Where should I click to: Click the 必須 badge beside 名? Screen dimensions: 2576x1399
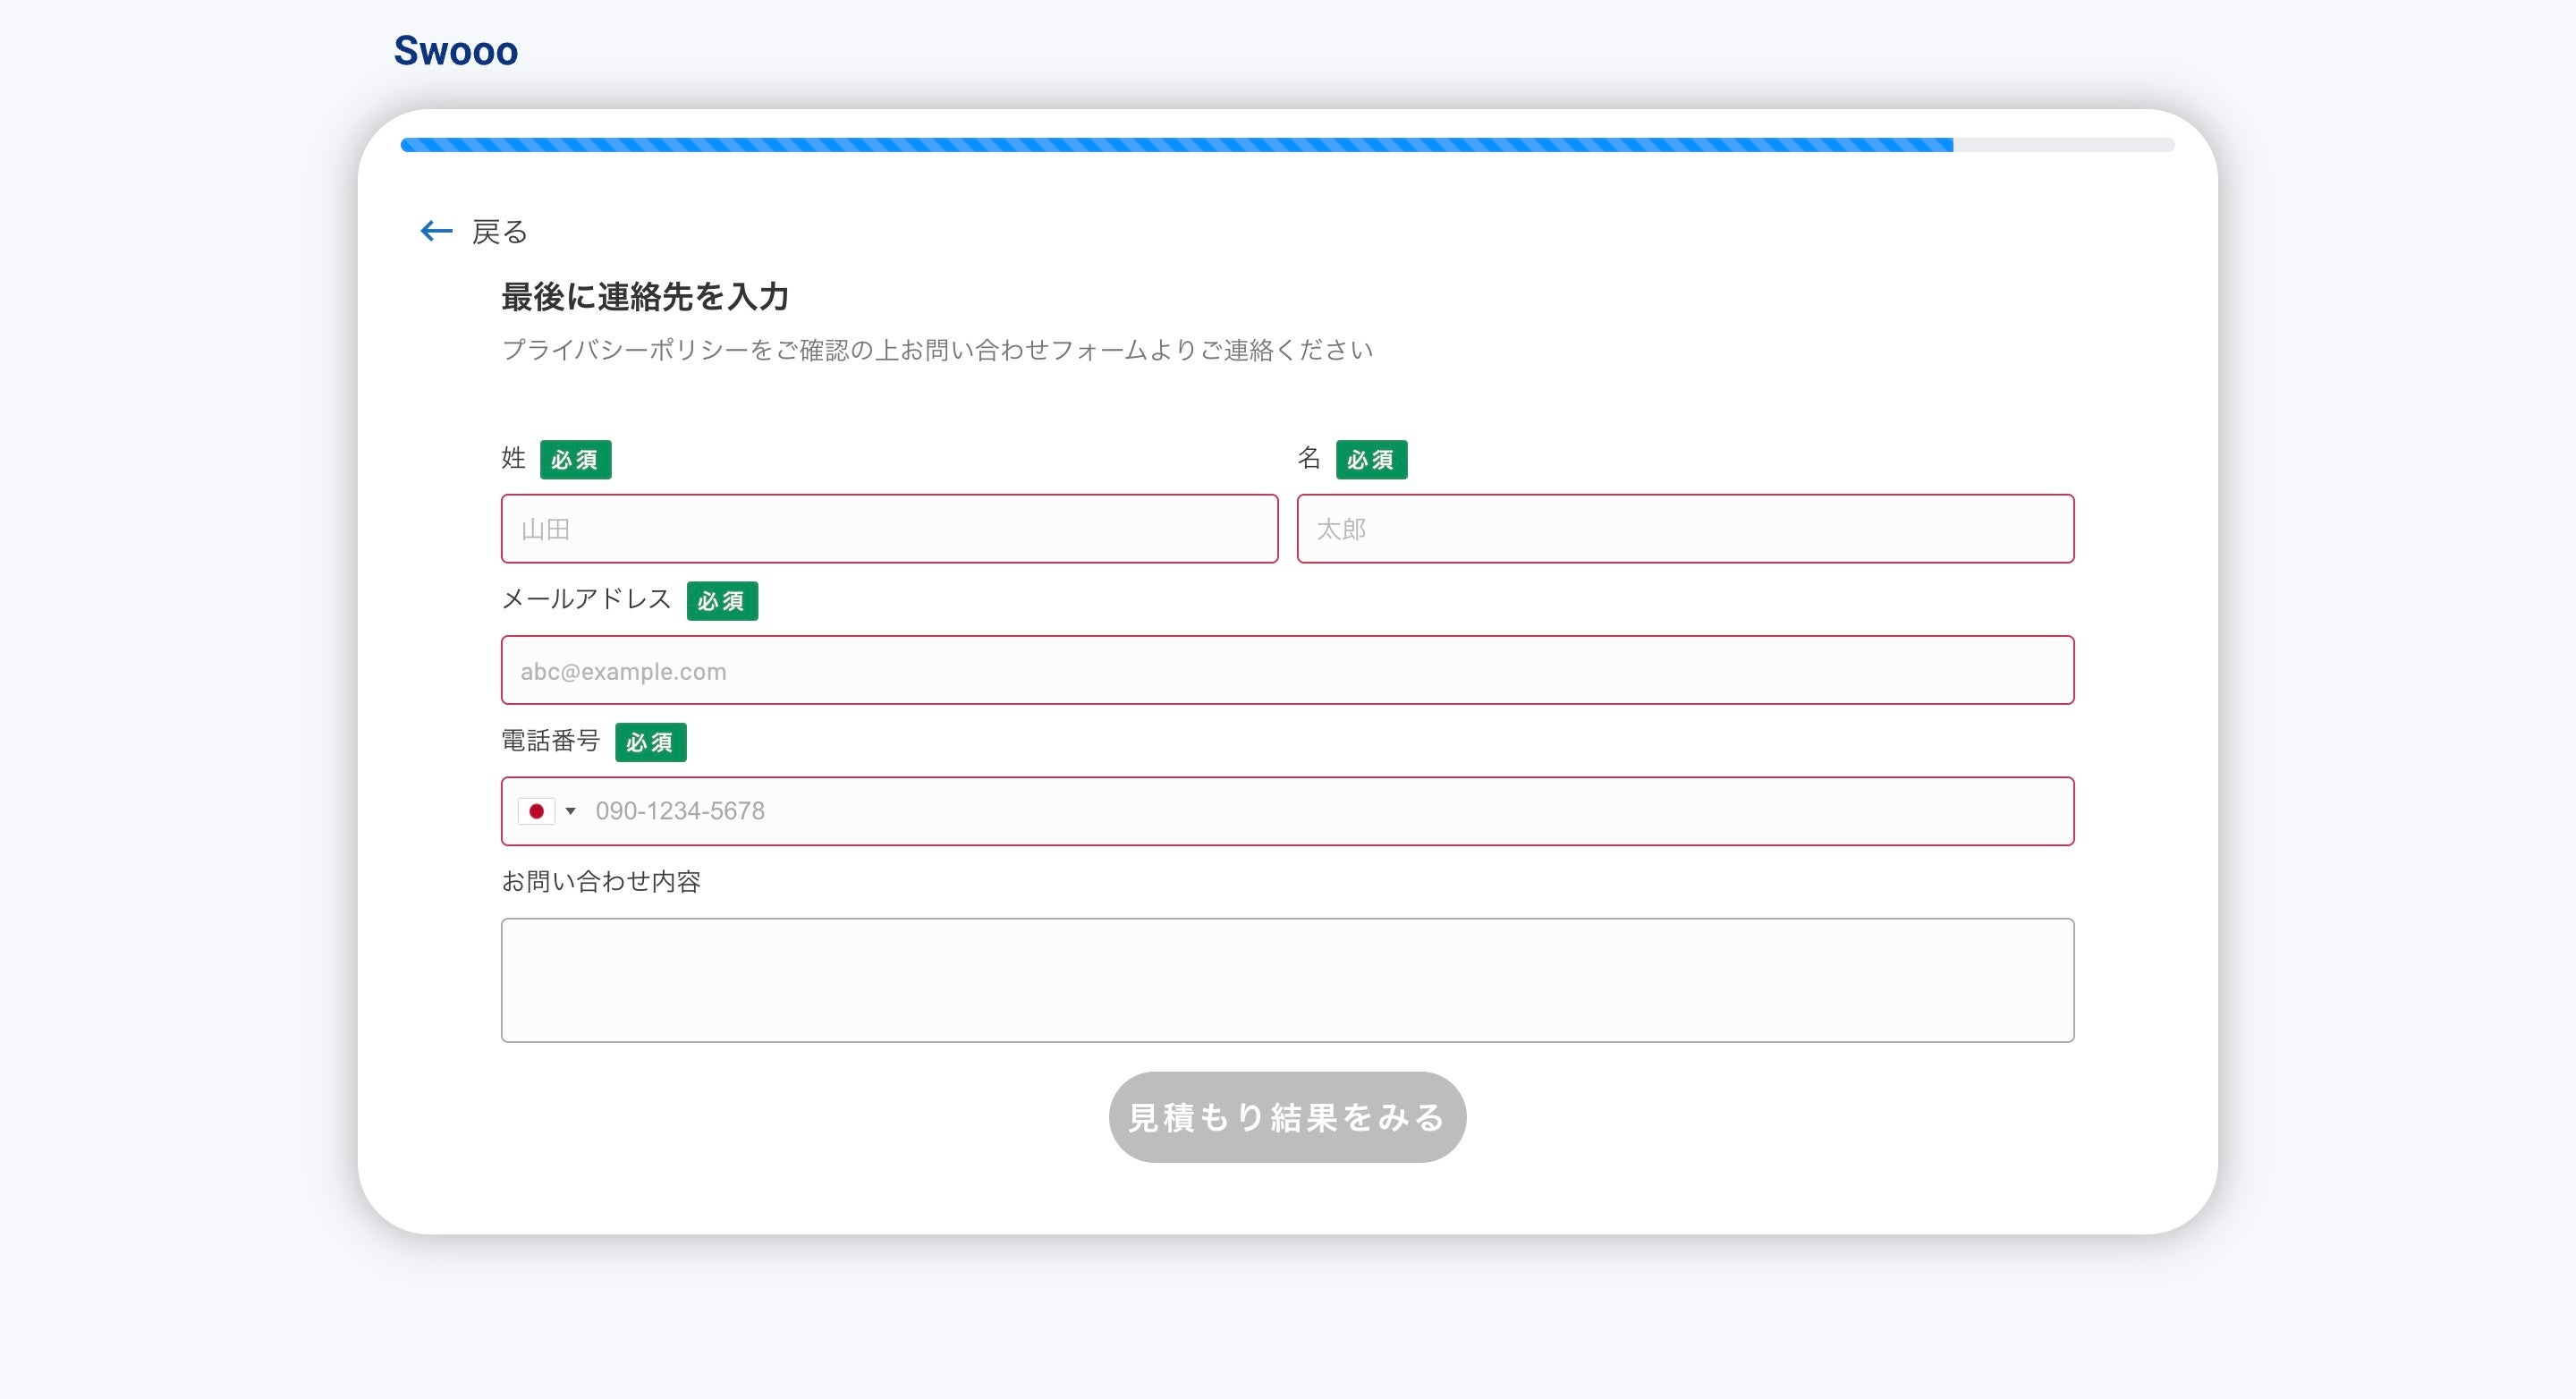(x=1371, y=460)
